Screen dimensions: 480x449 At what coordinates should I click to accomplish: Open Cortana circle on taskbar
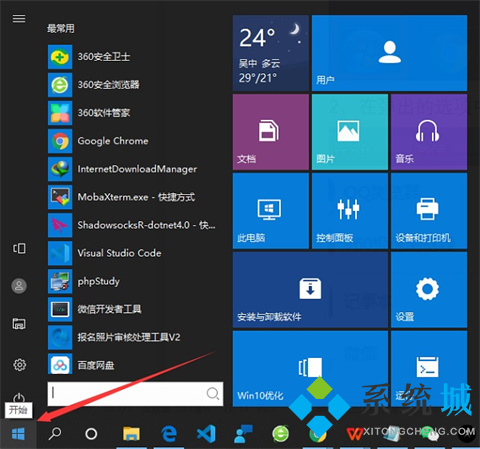pyautogui.click(x=91, y=434)
